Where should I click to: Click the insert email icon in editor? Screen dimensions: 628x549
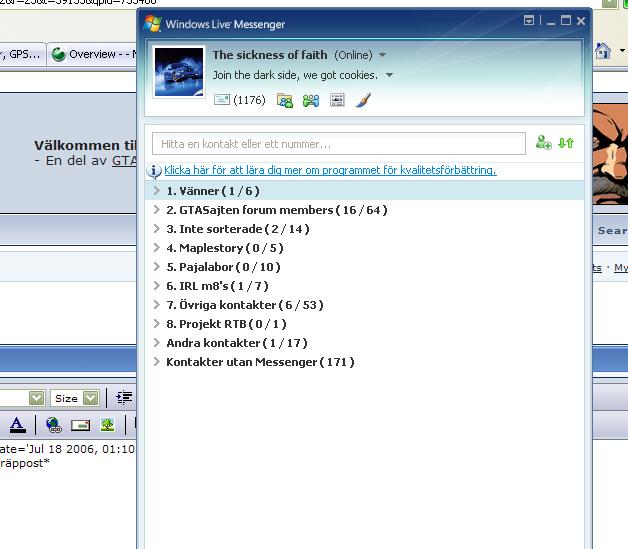[80, 425]
